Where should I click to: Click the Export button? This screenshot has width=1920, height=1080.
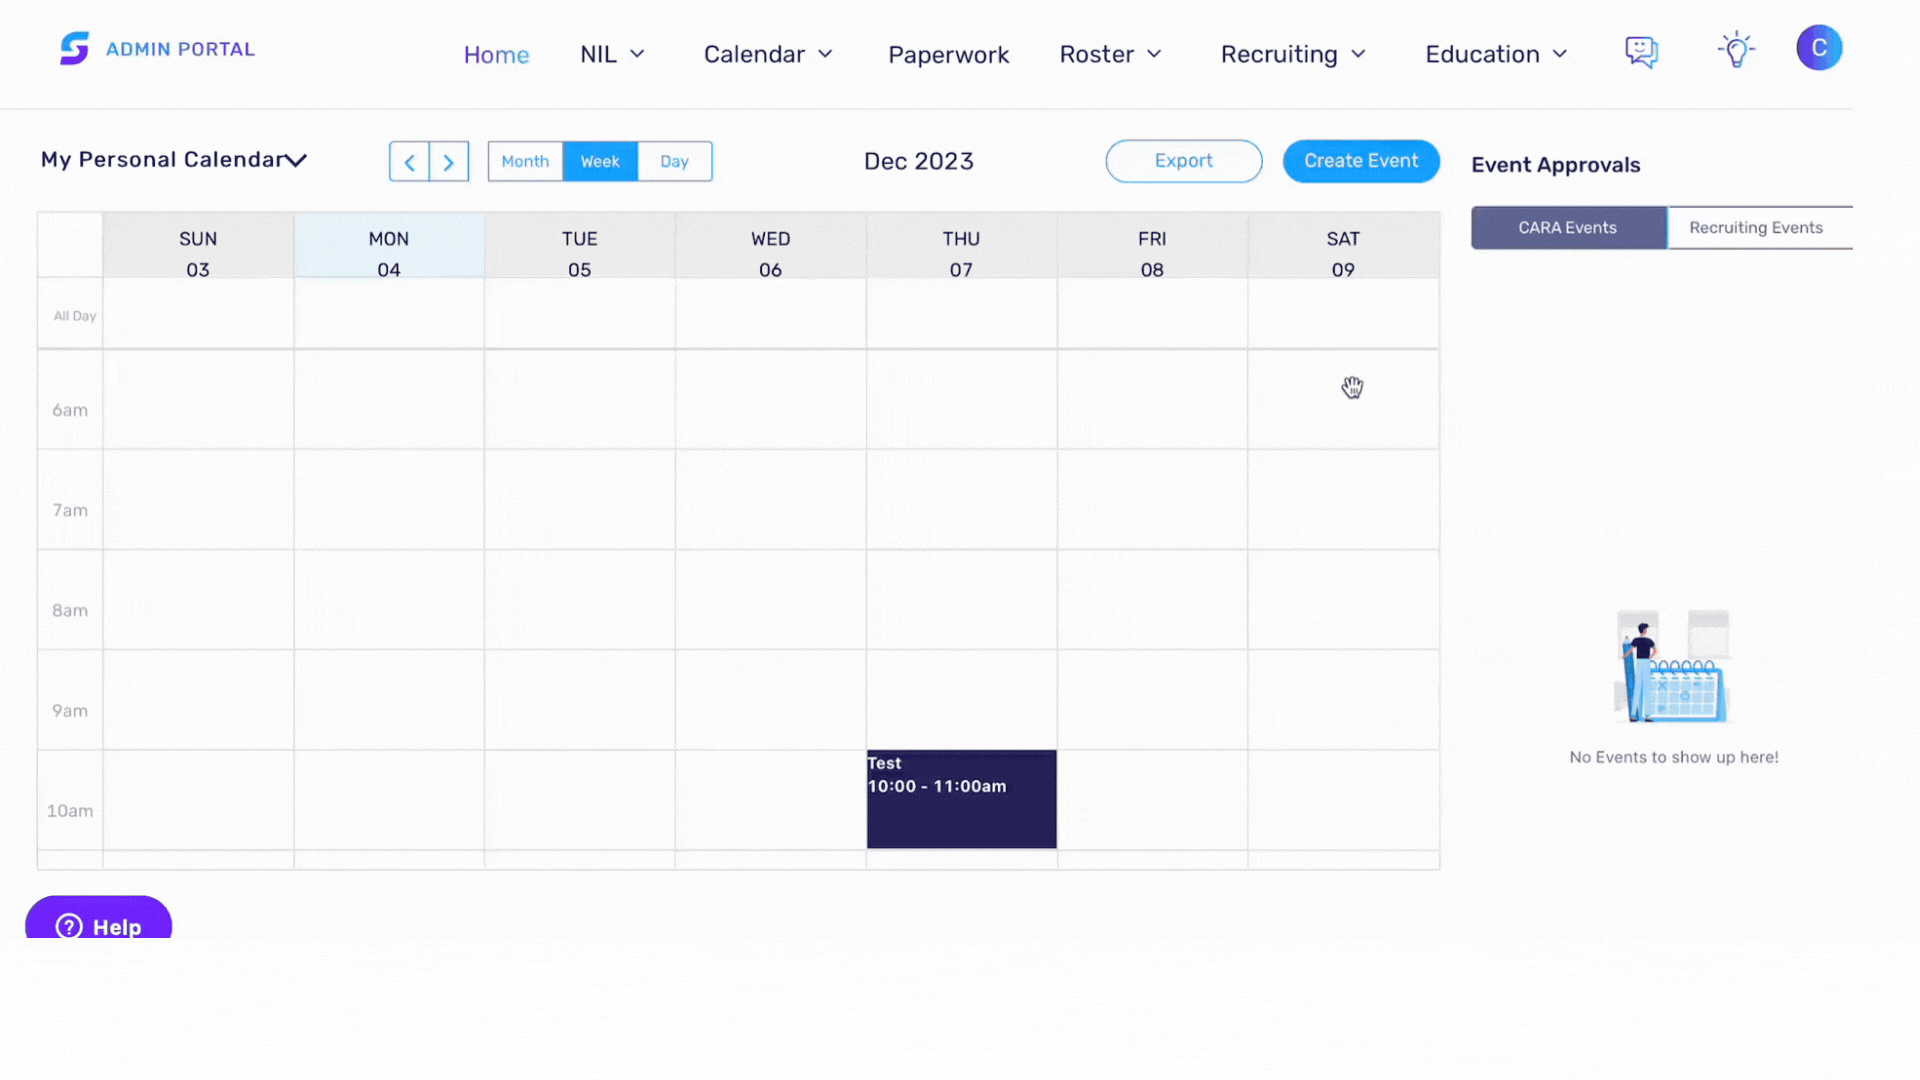tap(1183, 161)
